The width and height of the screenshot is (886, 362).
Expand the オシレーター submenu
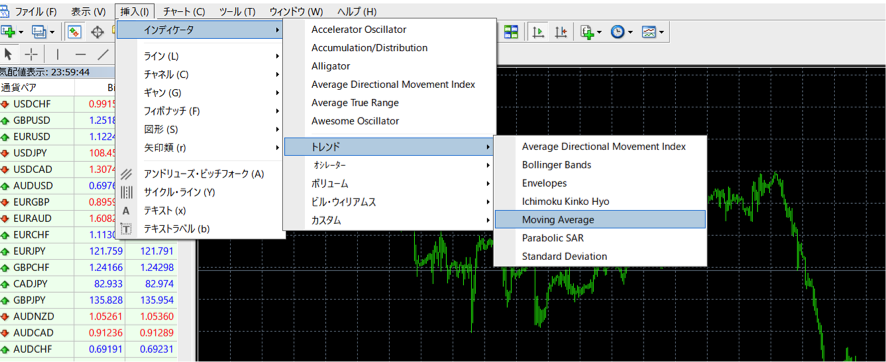click(389, 165)
